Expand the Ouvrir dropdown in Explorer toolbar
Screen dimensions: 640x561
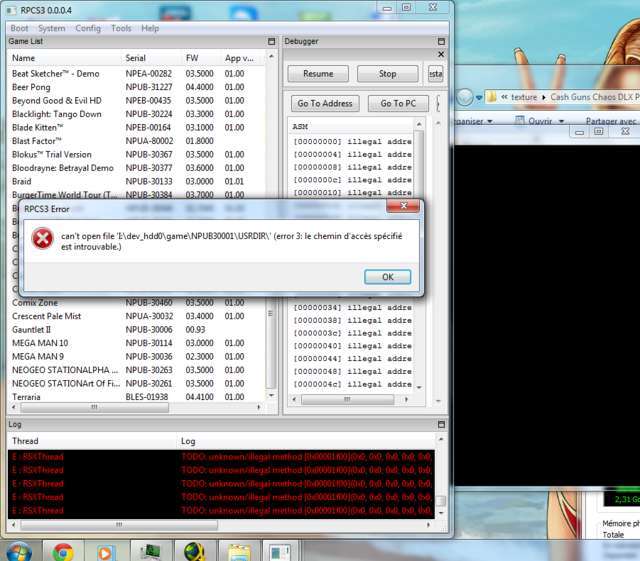click(560, 121)
